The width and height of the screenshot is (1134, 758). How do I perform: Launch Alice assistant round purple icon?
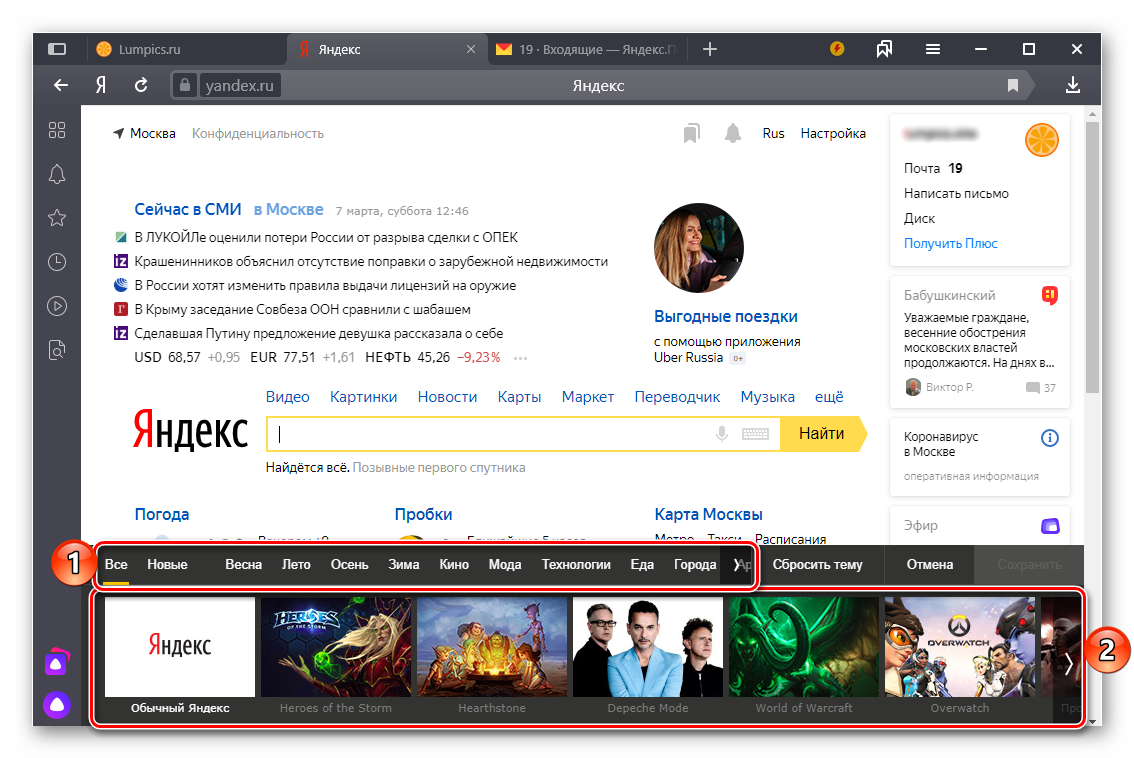(x=56, y=704)
